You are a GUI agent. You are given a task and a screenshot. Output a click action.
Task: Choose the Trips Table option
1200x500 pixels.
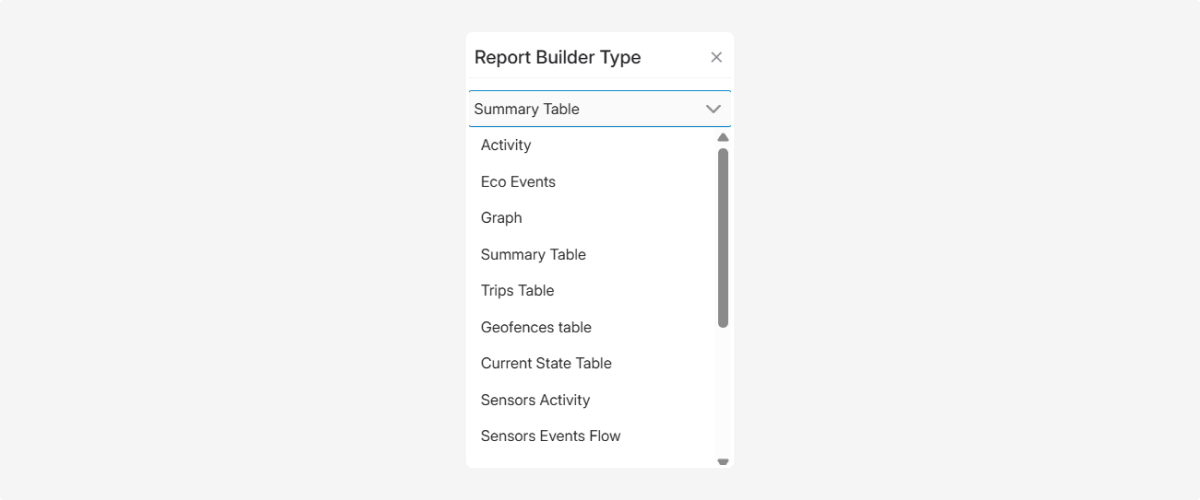pyautogui.click(x=517, y=291)
